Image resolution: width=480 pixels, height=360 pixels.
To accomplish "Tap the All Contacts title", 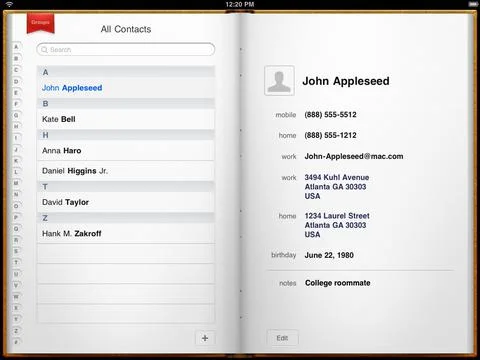I will [x=126, y=29].
